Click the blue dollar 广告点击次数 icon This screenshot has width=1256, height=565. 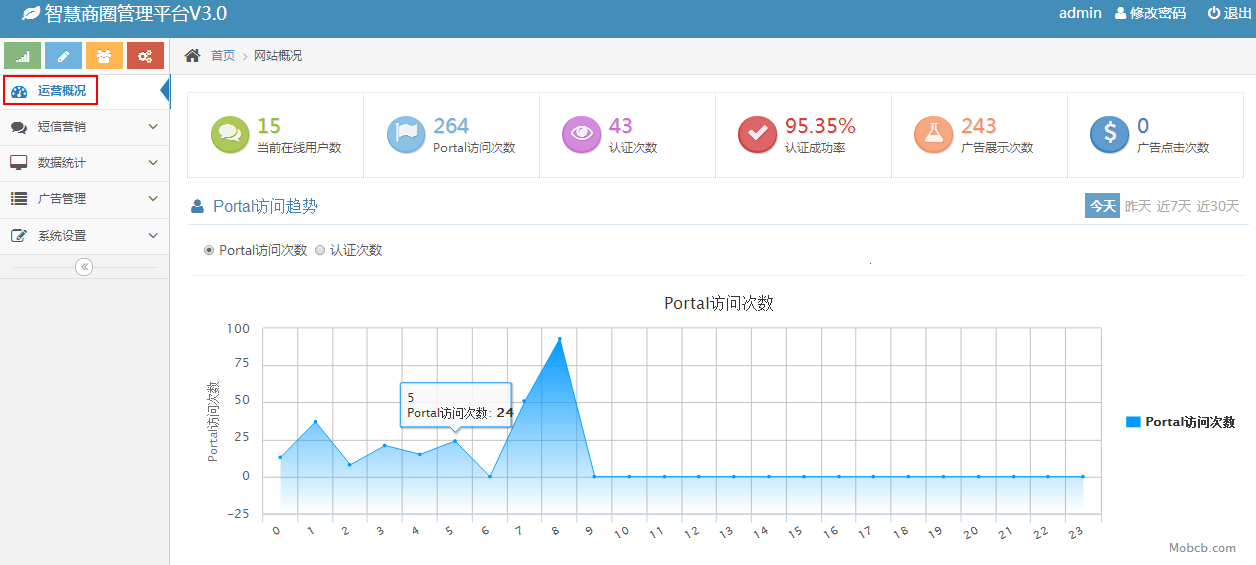[x=1109, y=134]
